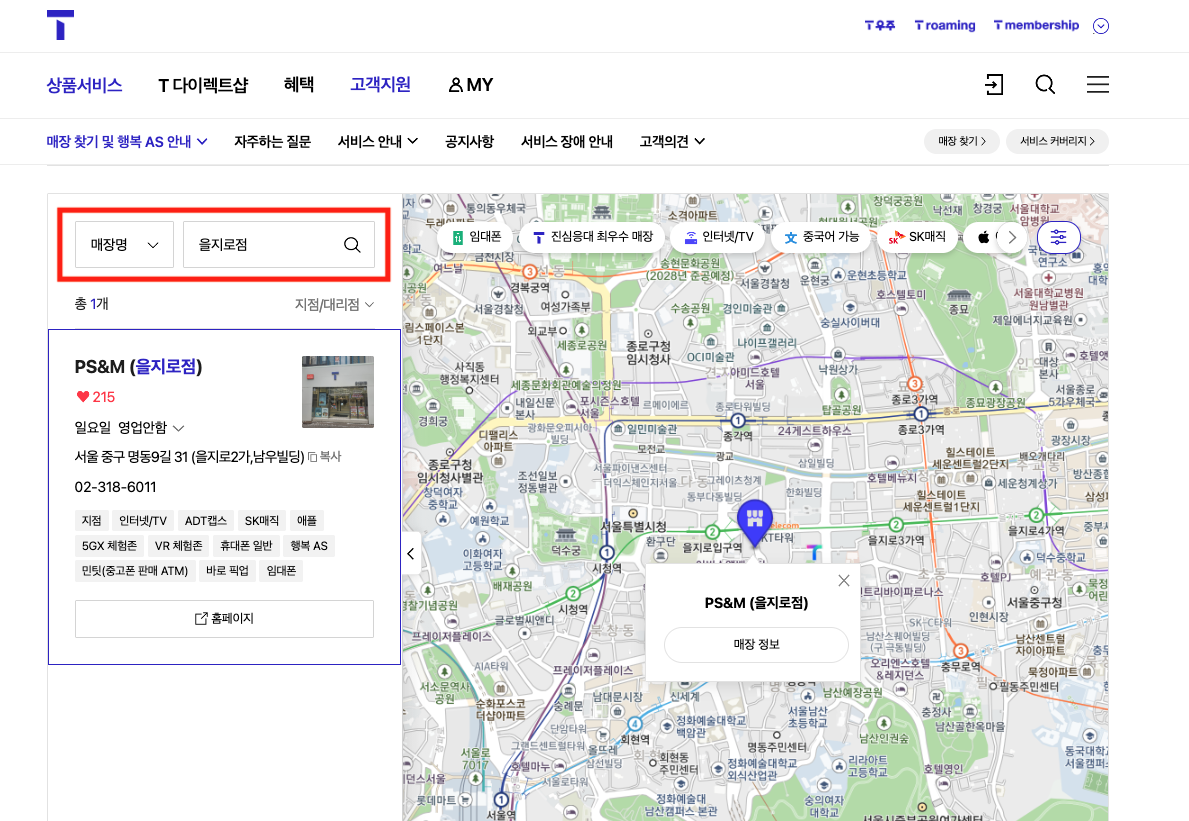Open the 자주하는 질문 tab
Image resolution: width=1189 pixels, height=821 pixels.
click(x=272, y=141)
